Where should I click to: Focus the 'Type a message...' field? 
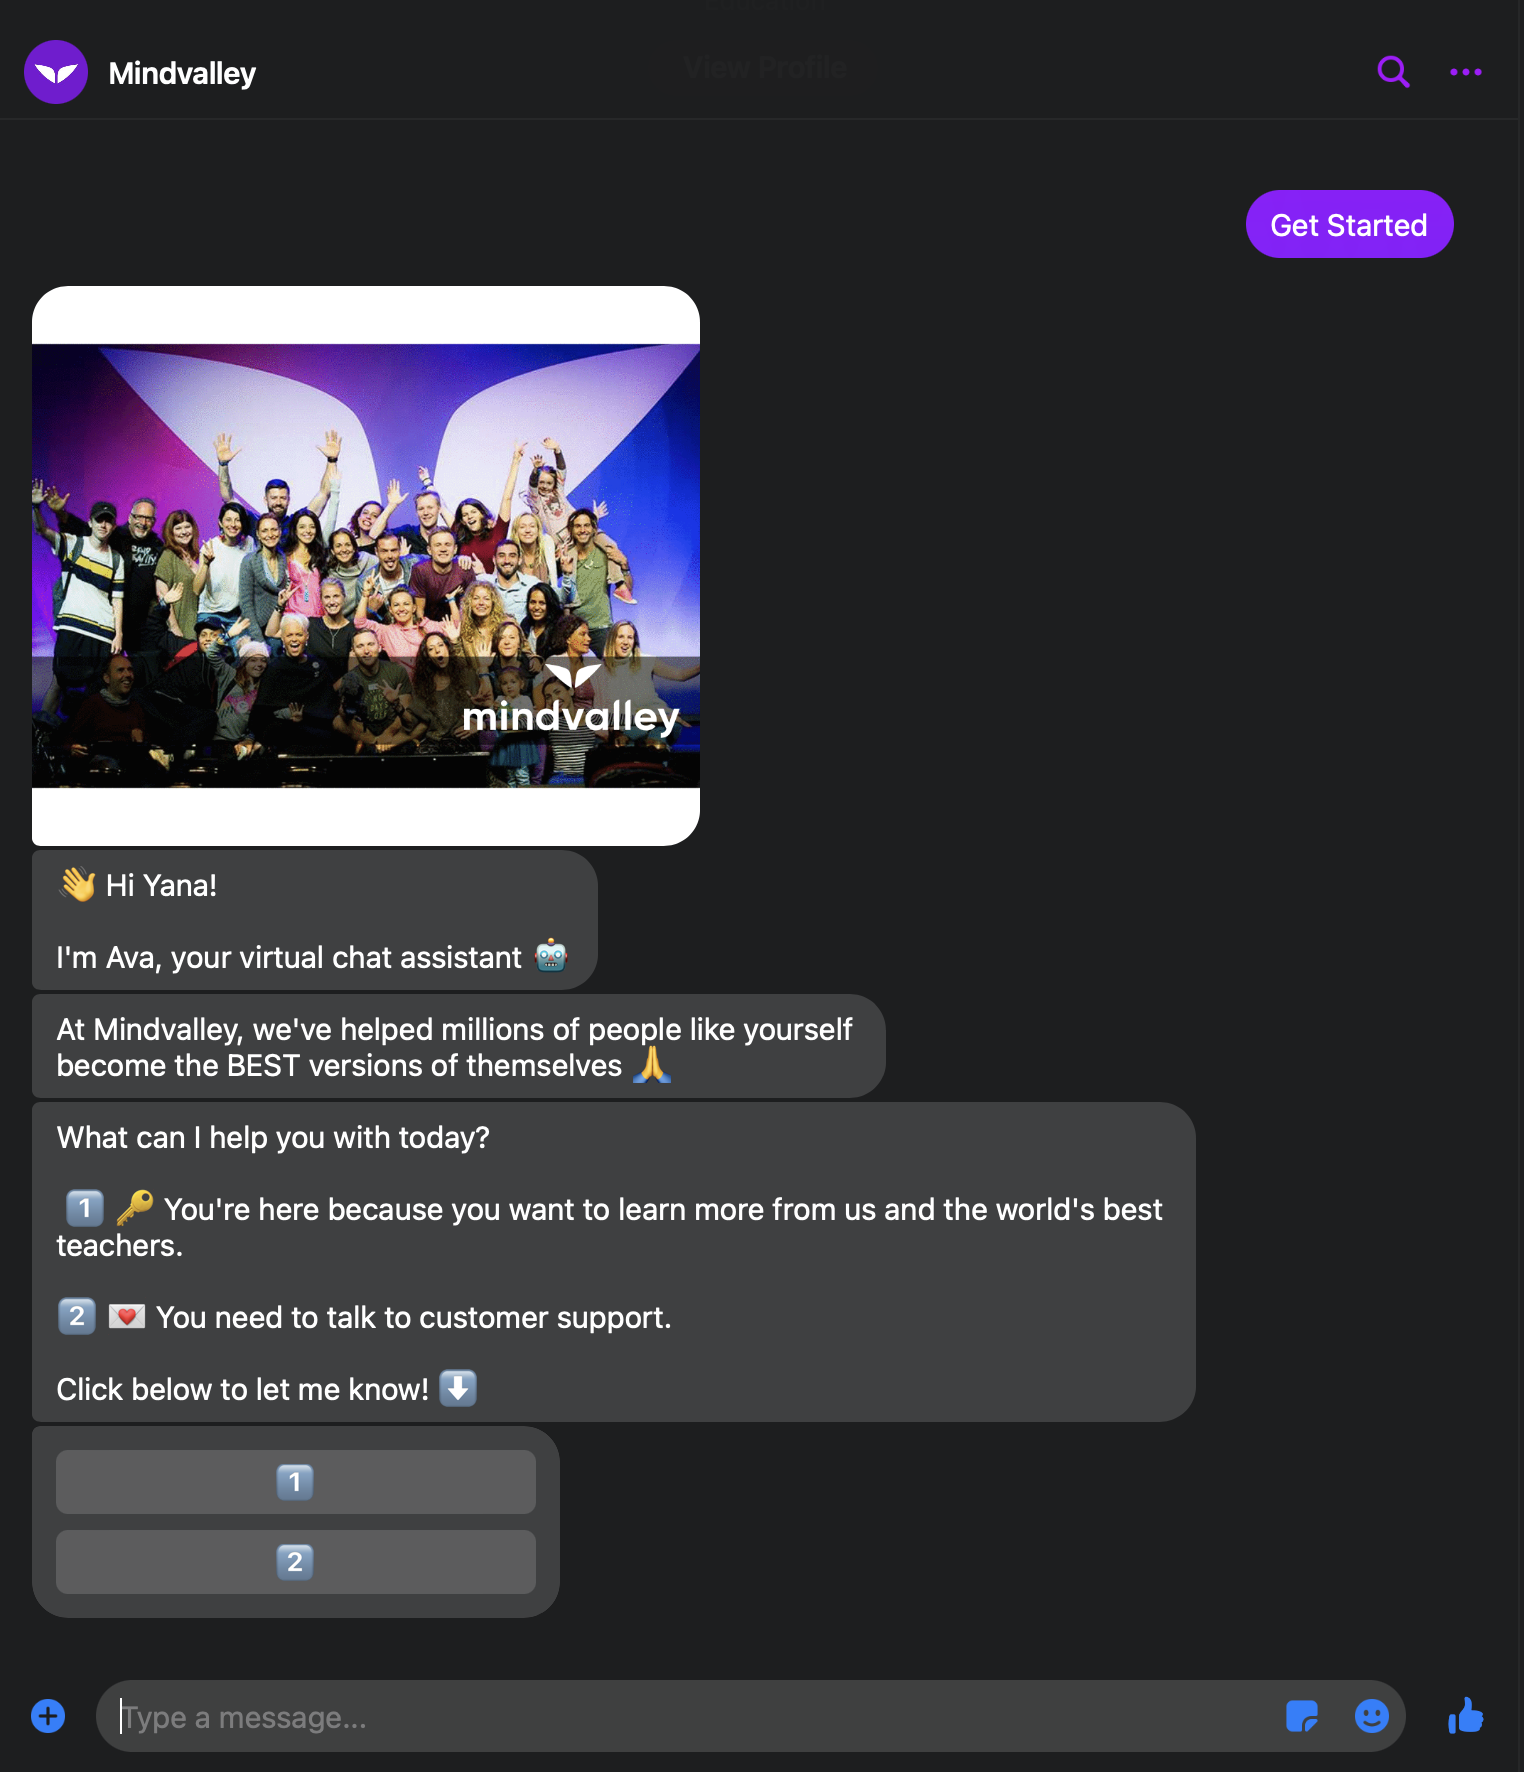(x=690, y=1716)
